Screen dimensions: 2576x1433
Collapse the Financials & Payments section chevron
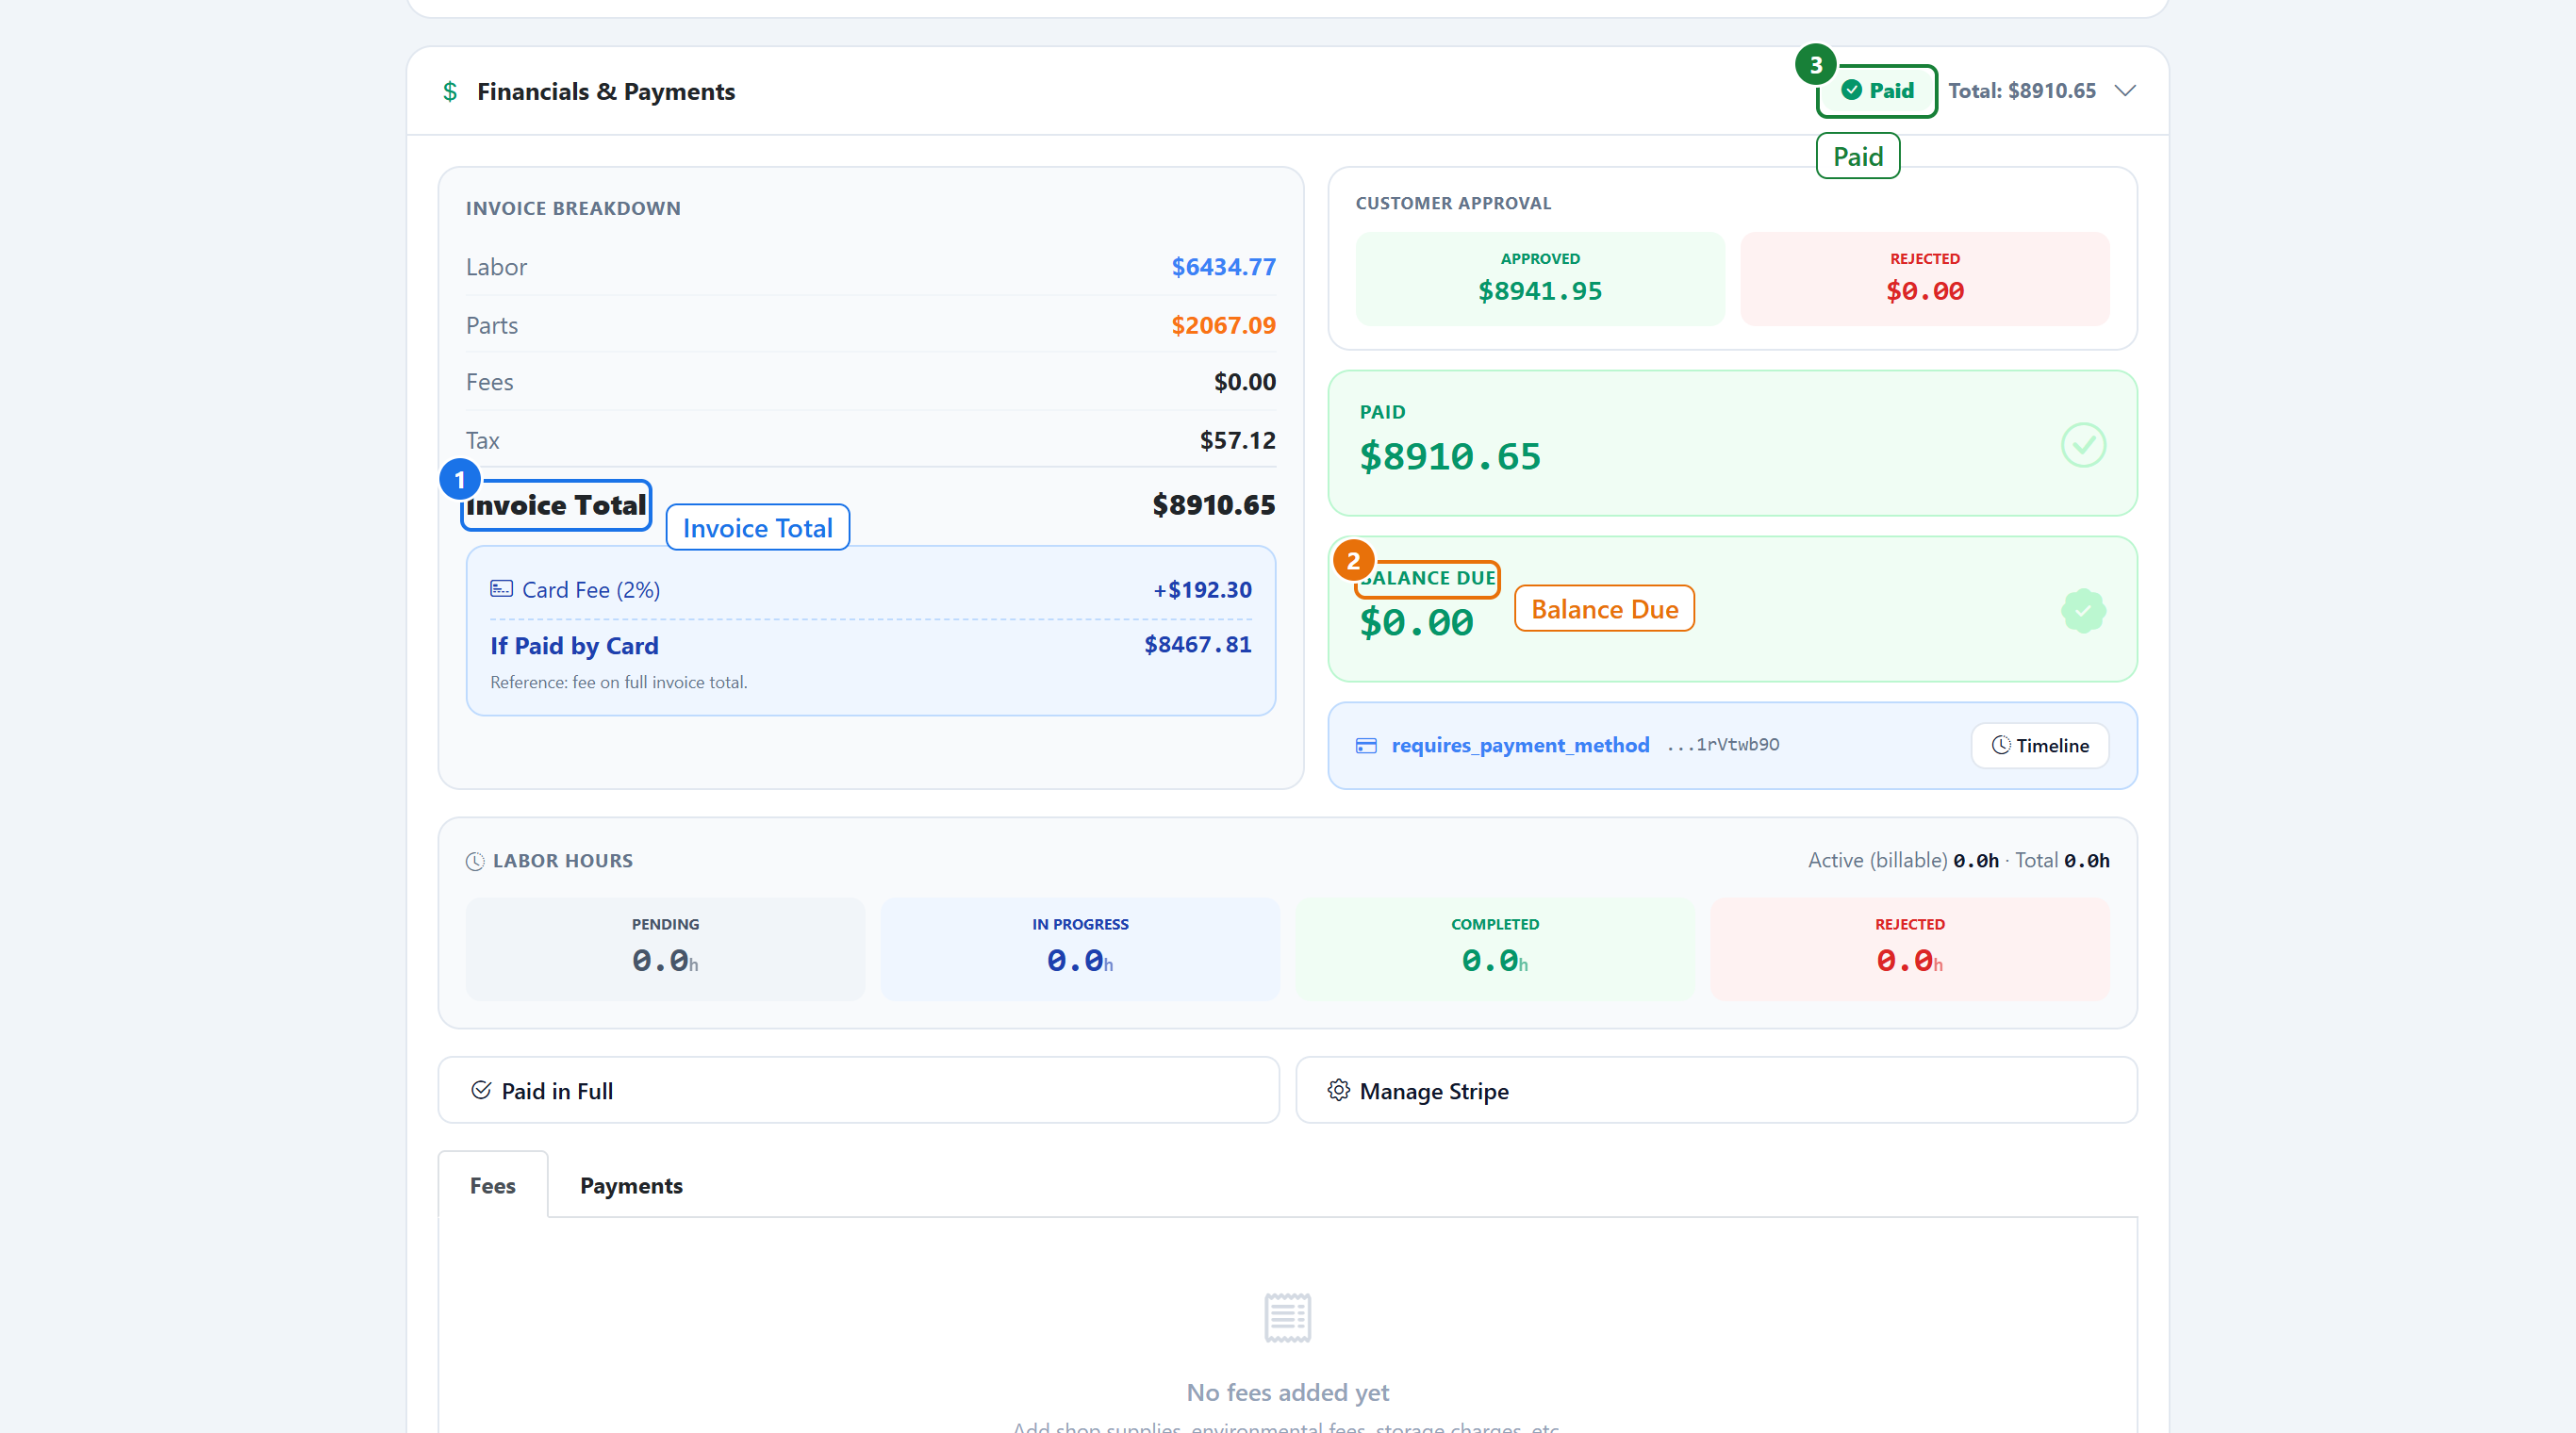(x=2125, y=91)
